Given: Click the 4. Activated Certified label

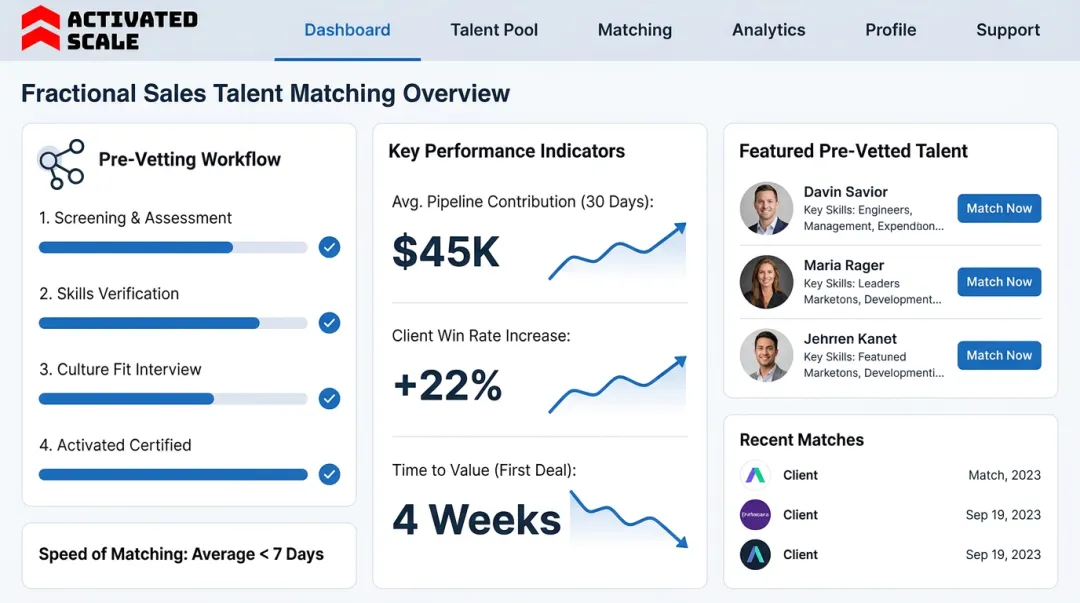Looking at the screenshot, I should [115, 445].
